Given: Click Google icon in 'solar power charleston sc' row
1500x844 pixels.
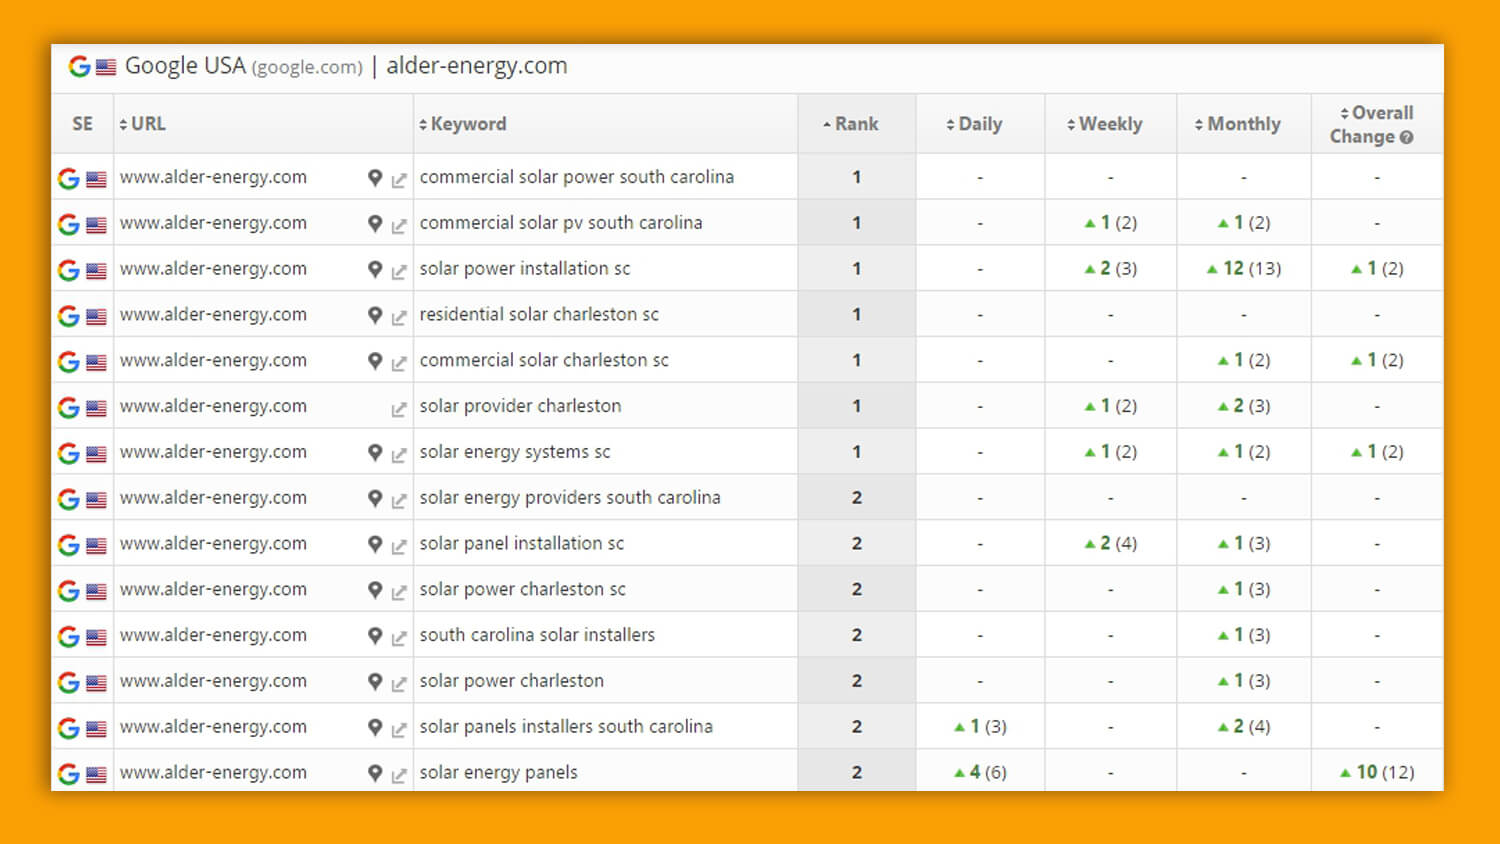Looking at the screenshot, I should tap(68, 591).
